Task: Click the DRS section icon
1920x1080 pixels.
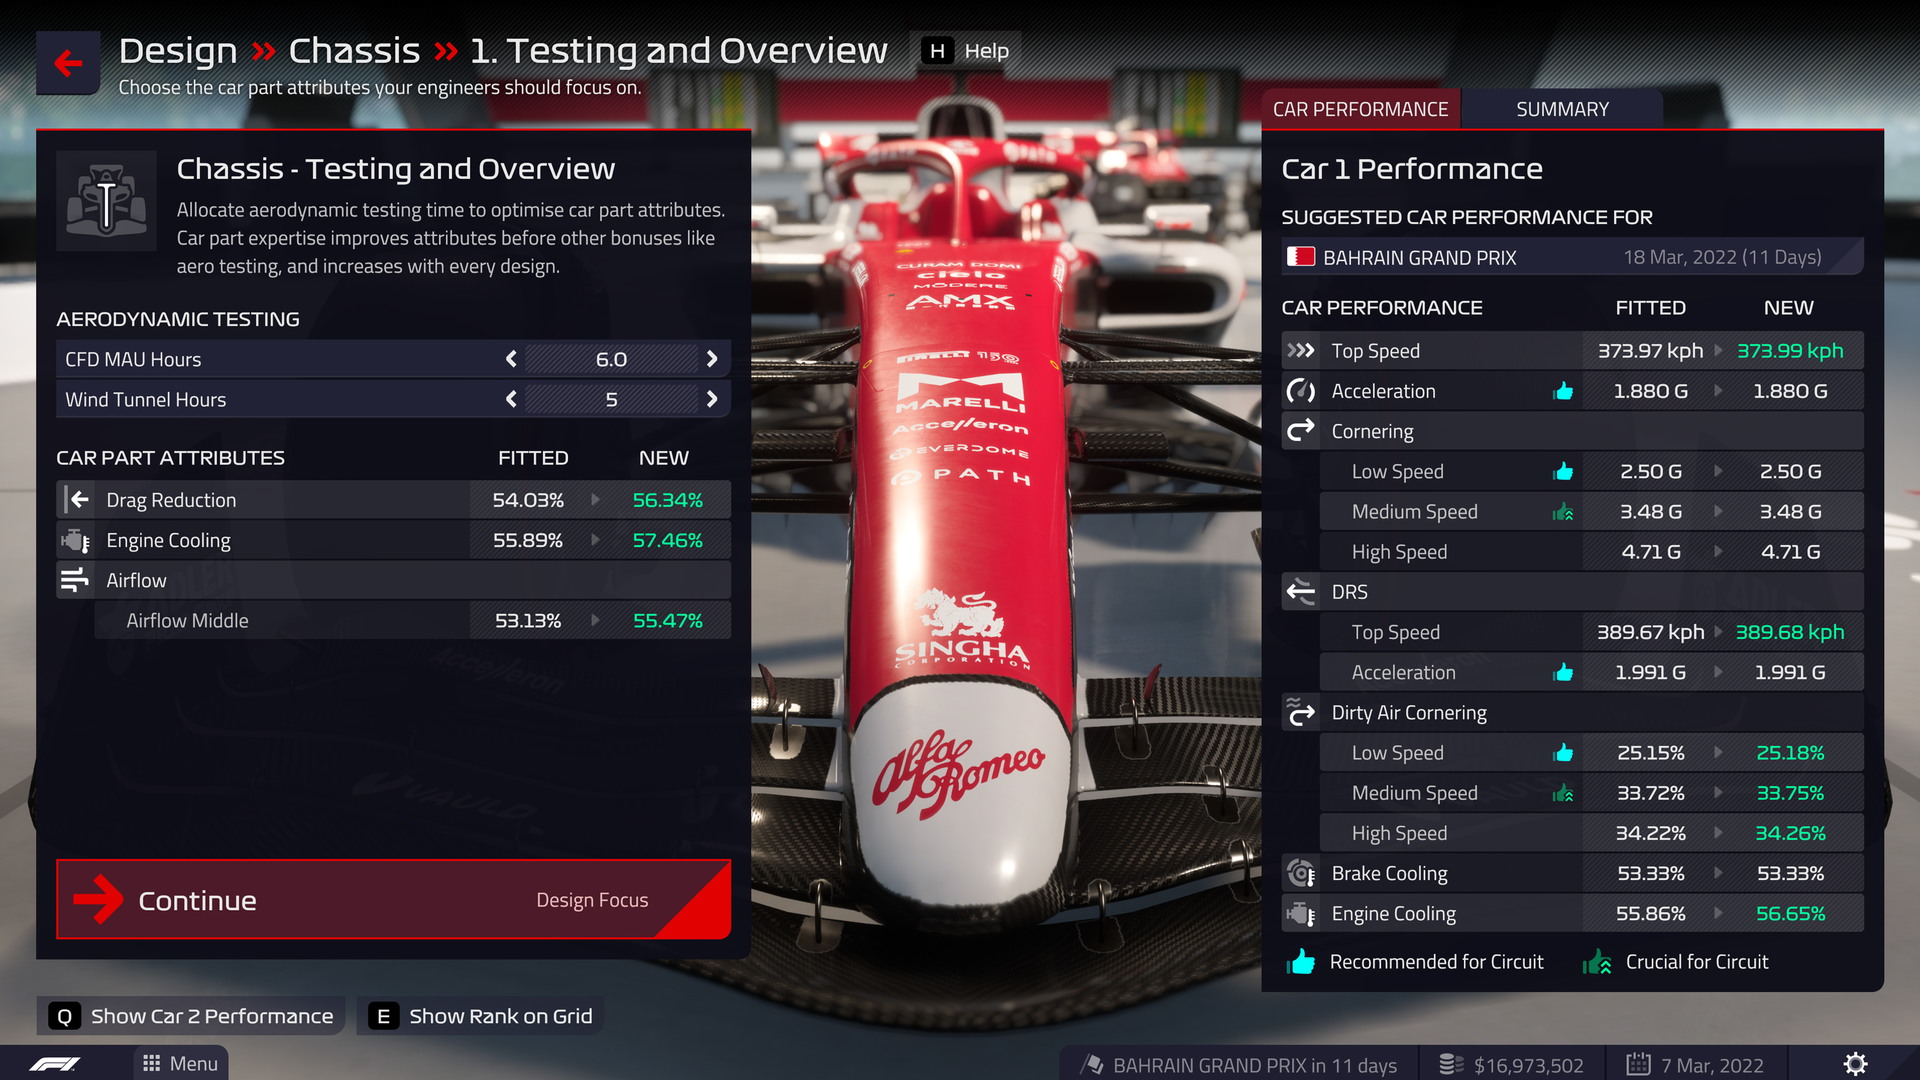Action: point(1300,591)
